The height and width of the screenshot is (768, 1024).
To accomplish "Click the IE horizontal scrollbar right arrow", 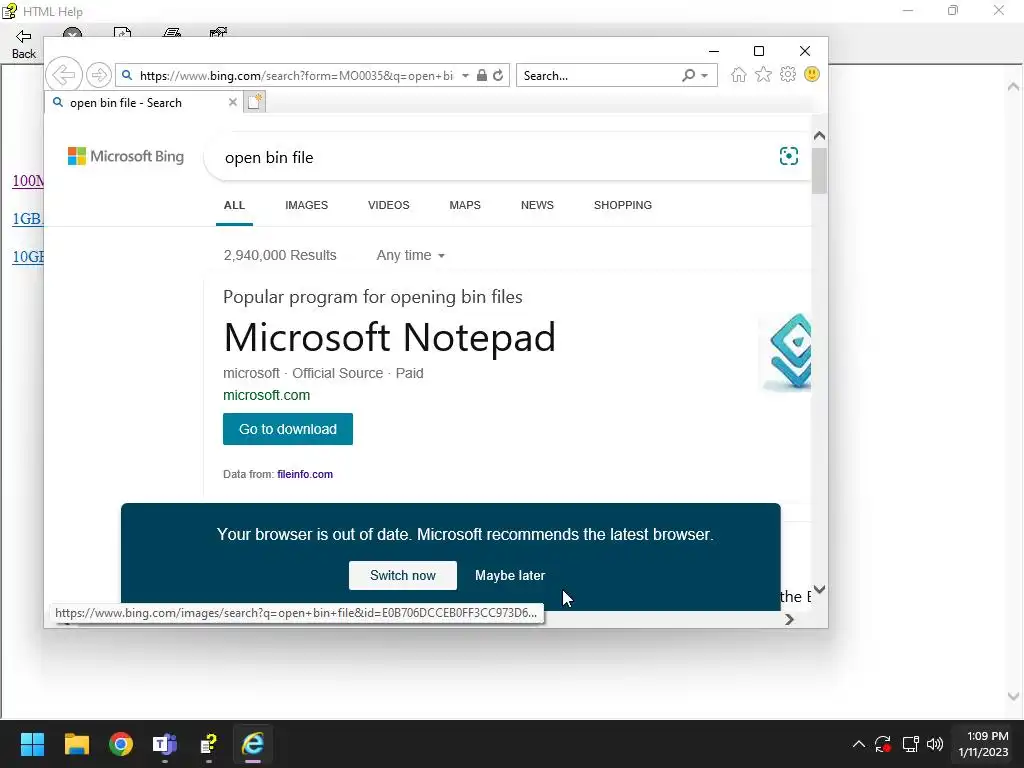I will [789, 619].
